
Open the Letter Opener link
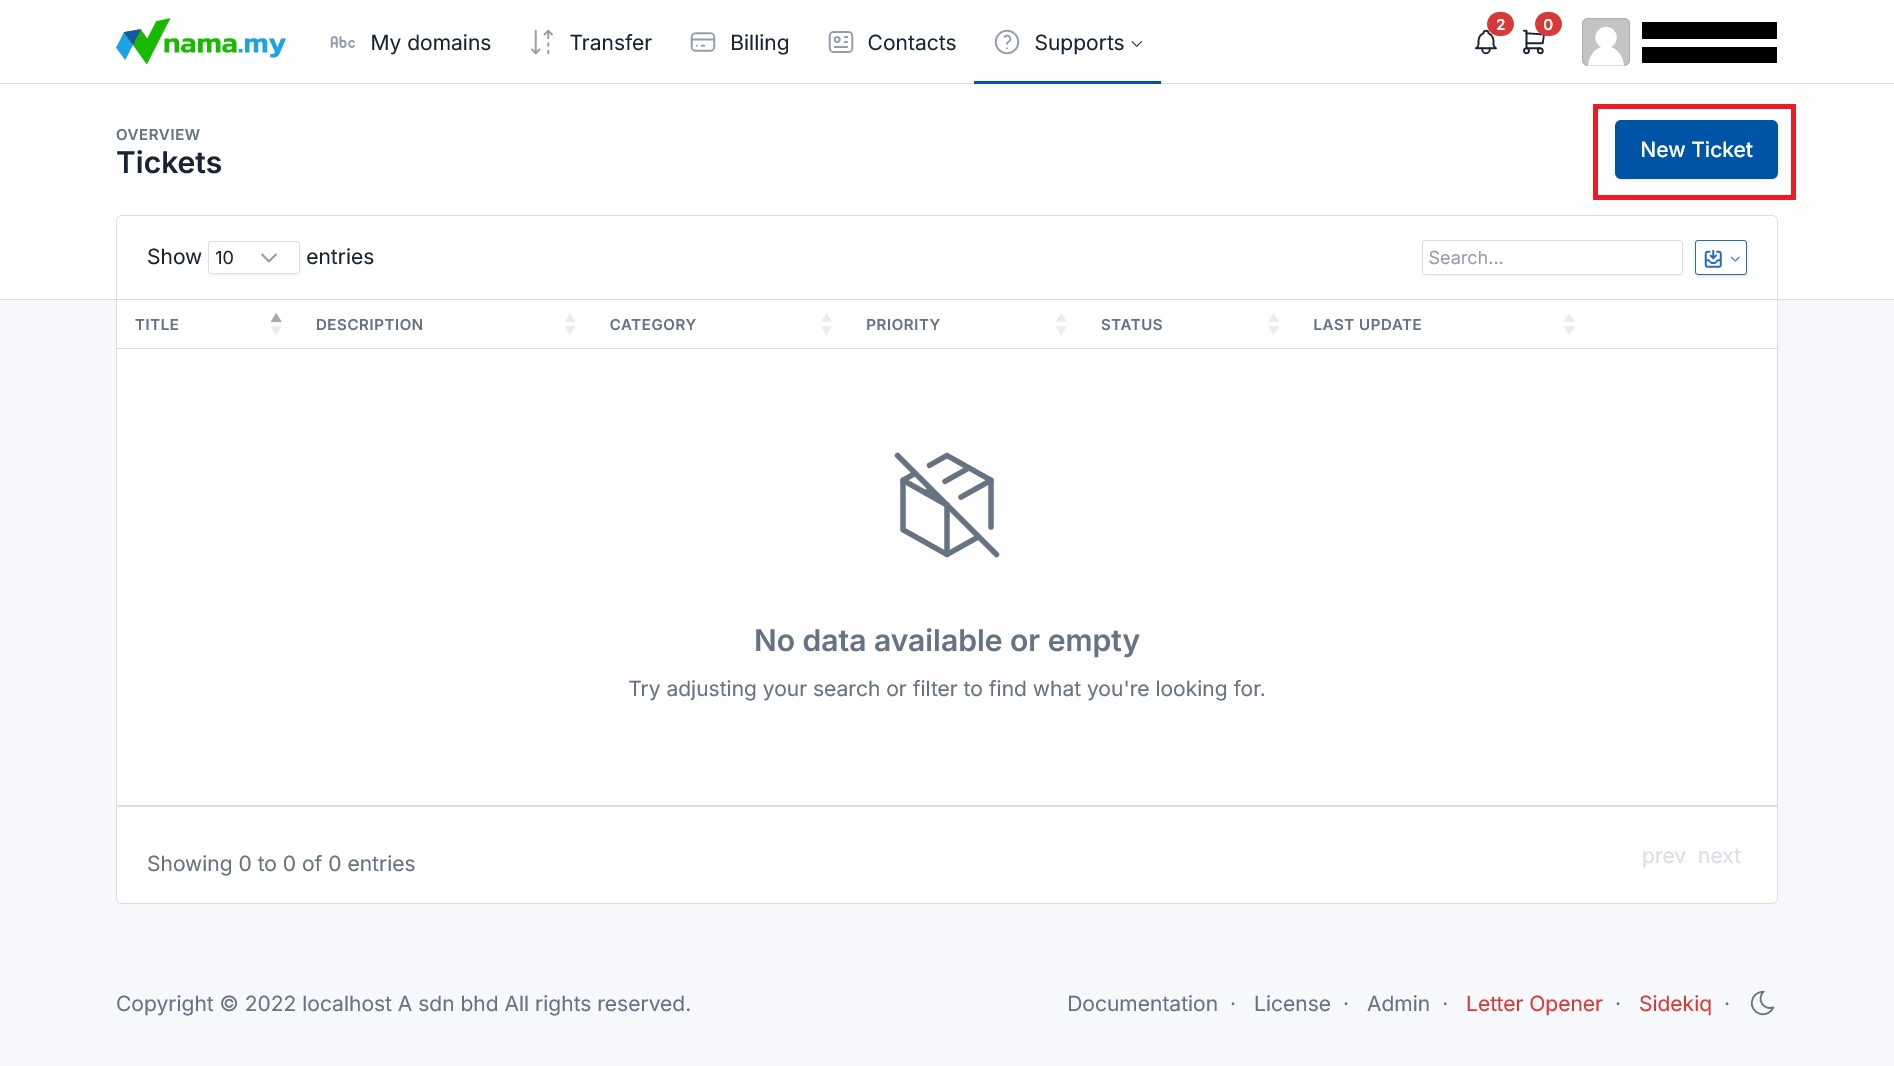click(x=1533, y=1003)
